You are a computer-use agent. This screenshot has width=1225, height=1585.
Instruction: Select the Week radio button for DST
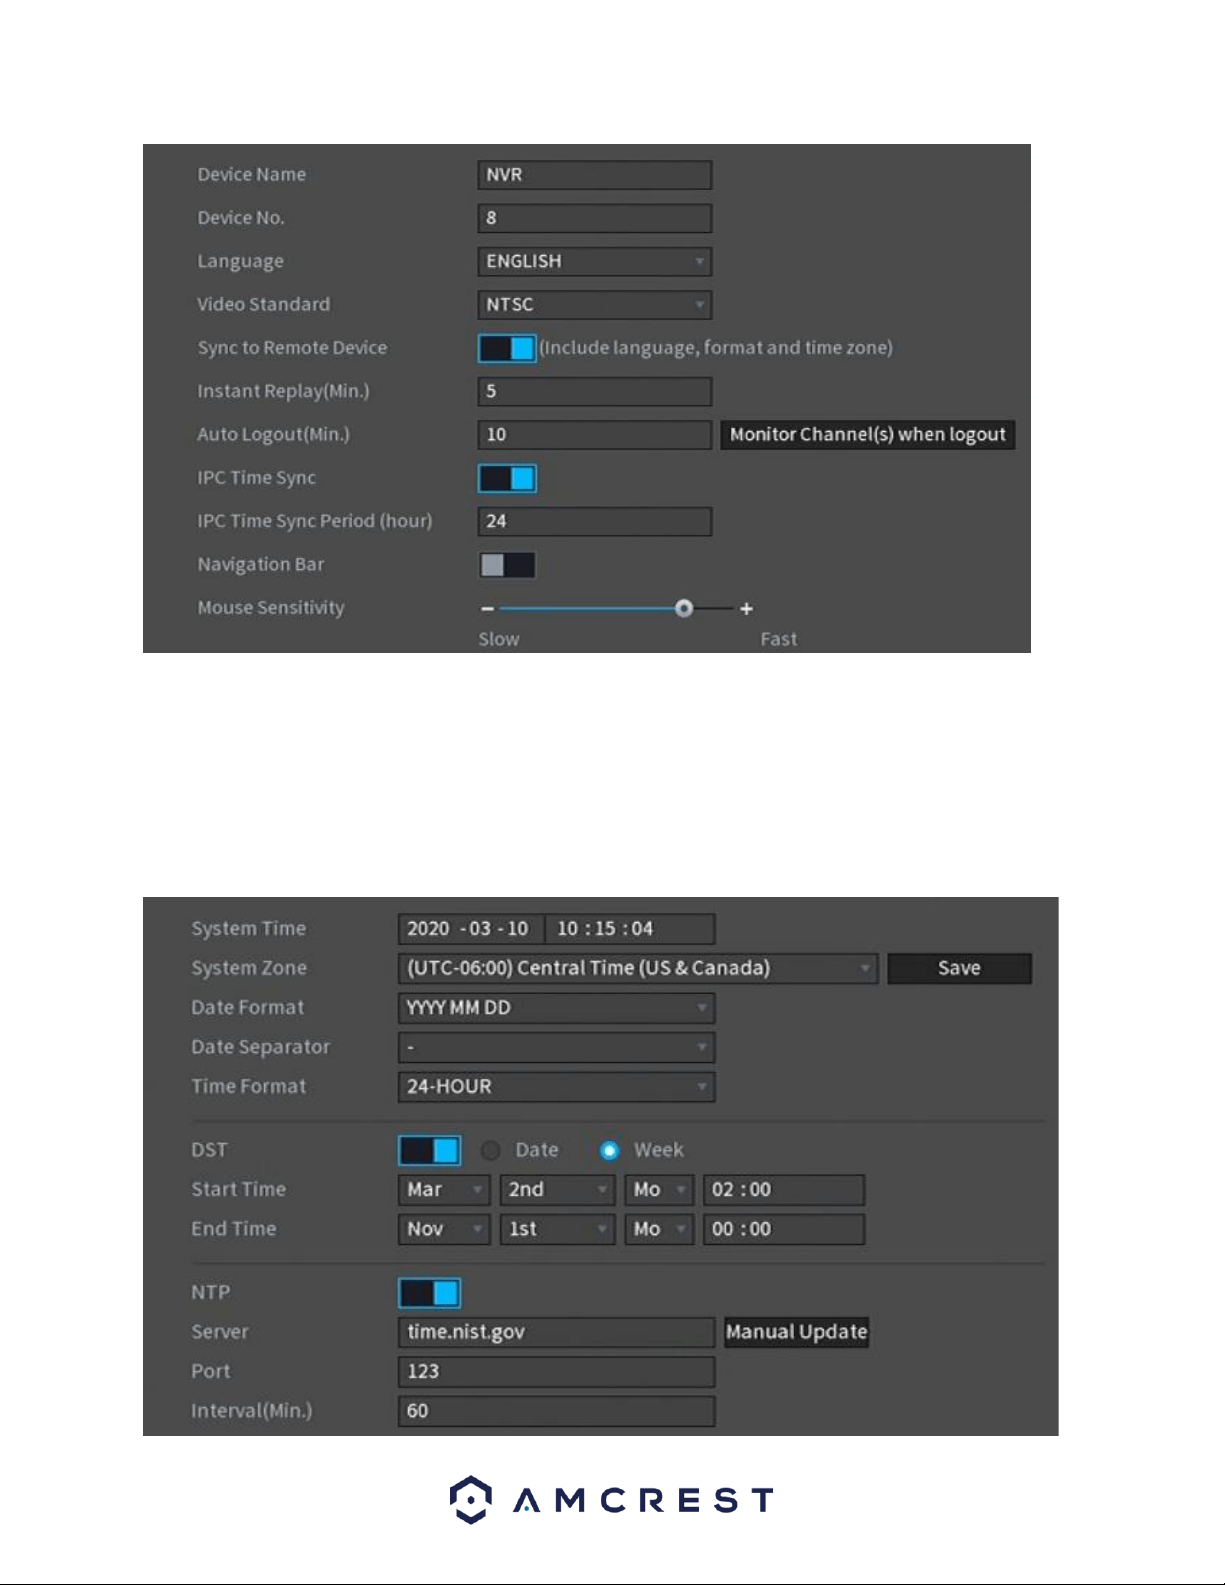pos(609,1151)
